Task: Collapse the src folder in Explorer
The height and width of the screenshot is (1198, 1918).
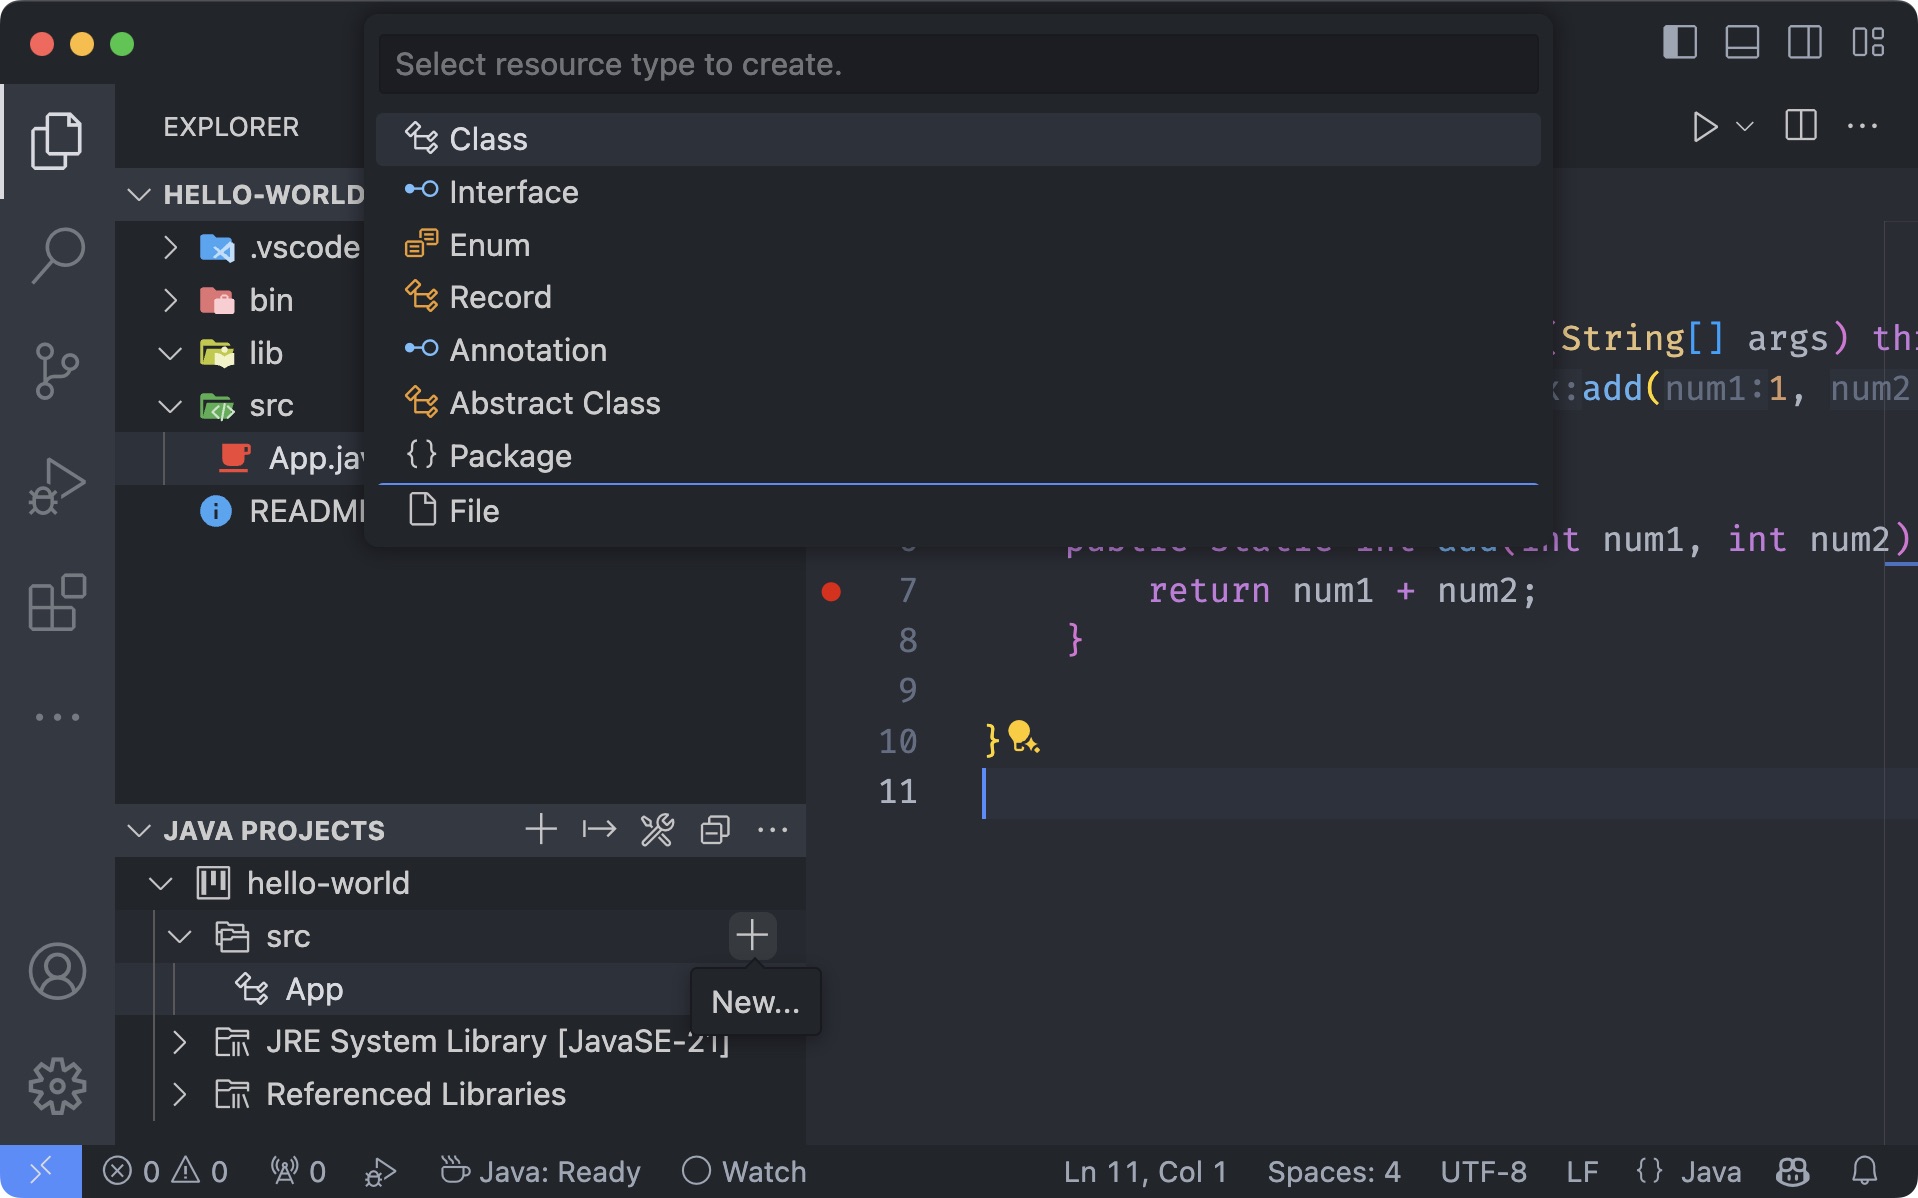Action: pos(169,406)
